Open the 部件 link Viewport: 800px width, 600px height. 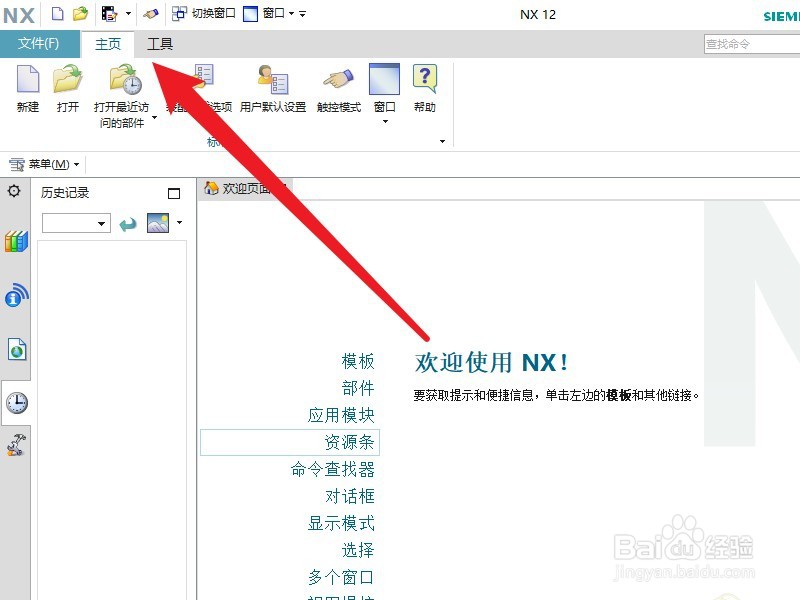click(358, 388)
